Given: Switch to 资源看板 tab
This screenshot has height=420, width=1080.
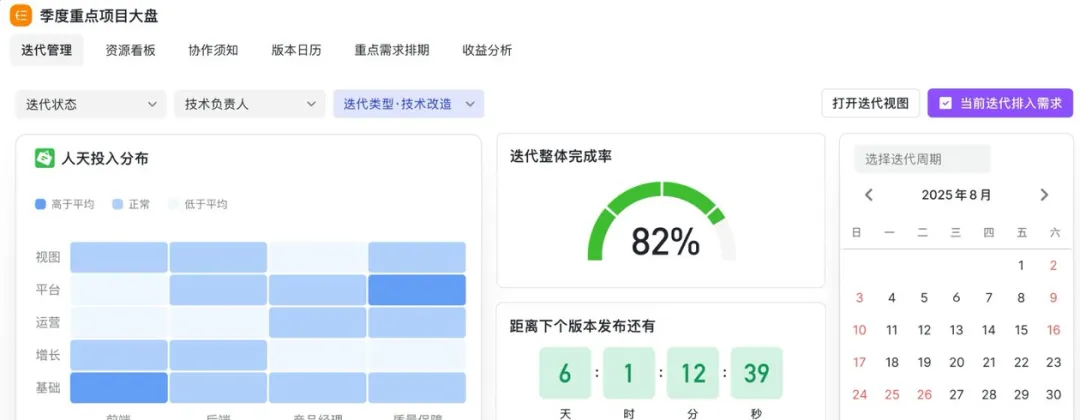Looking at the screenshot, I should tap(130, 50).
